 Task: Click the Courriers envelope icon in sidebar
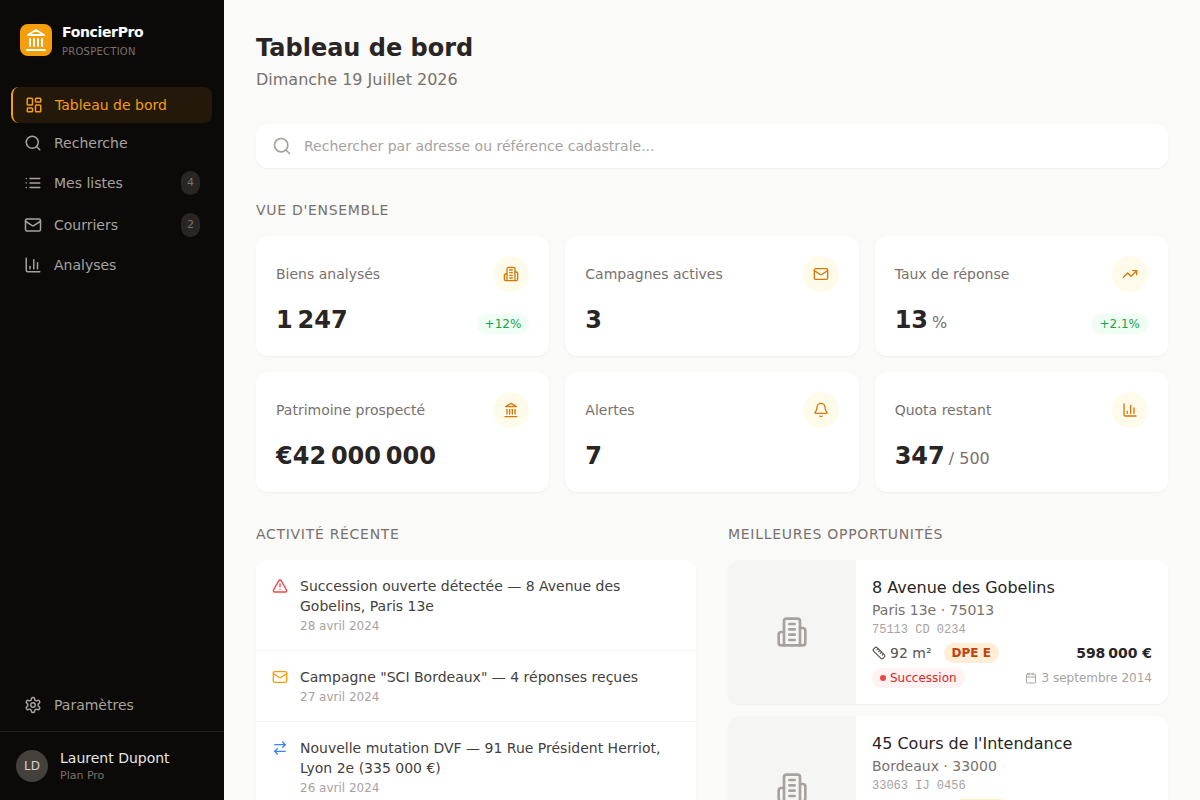click(x=33, y=225)
